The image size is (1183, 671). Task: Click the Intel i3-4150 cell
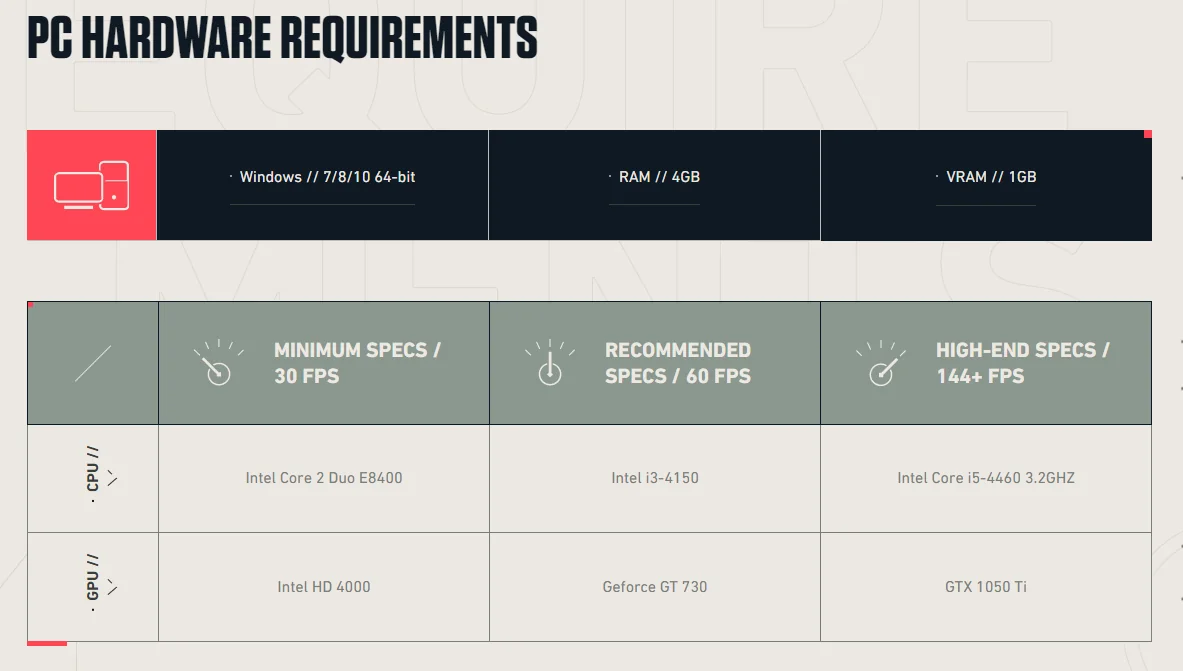655,478
